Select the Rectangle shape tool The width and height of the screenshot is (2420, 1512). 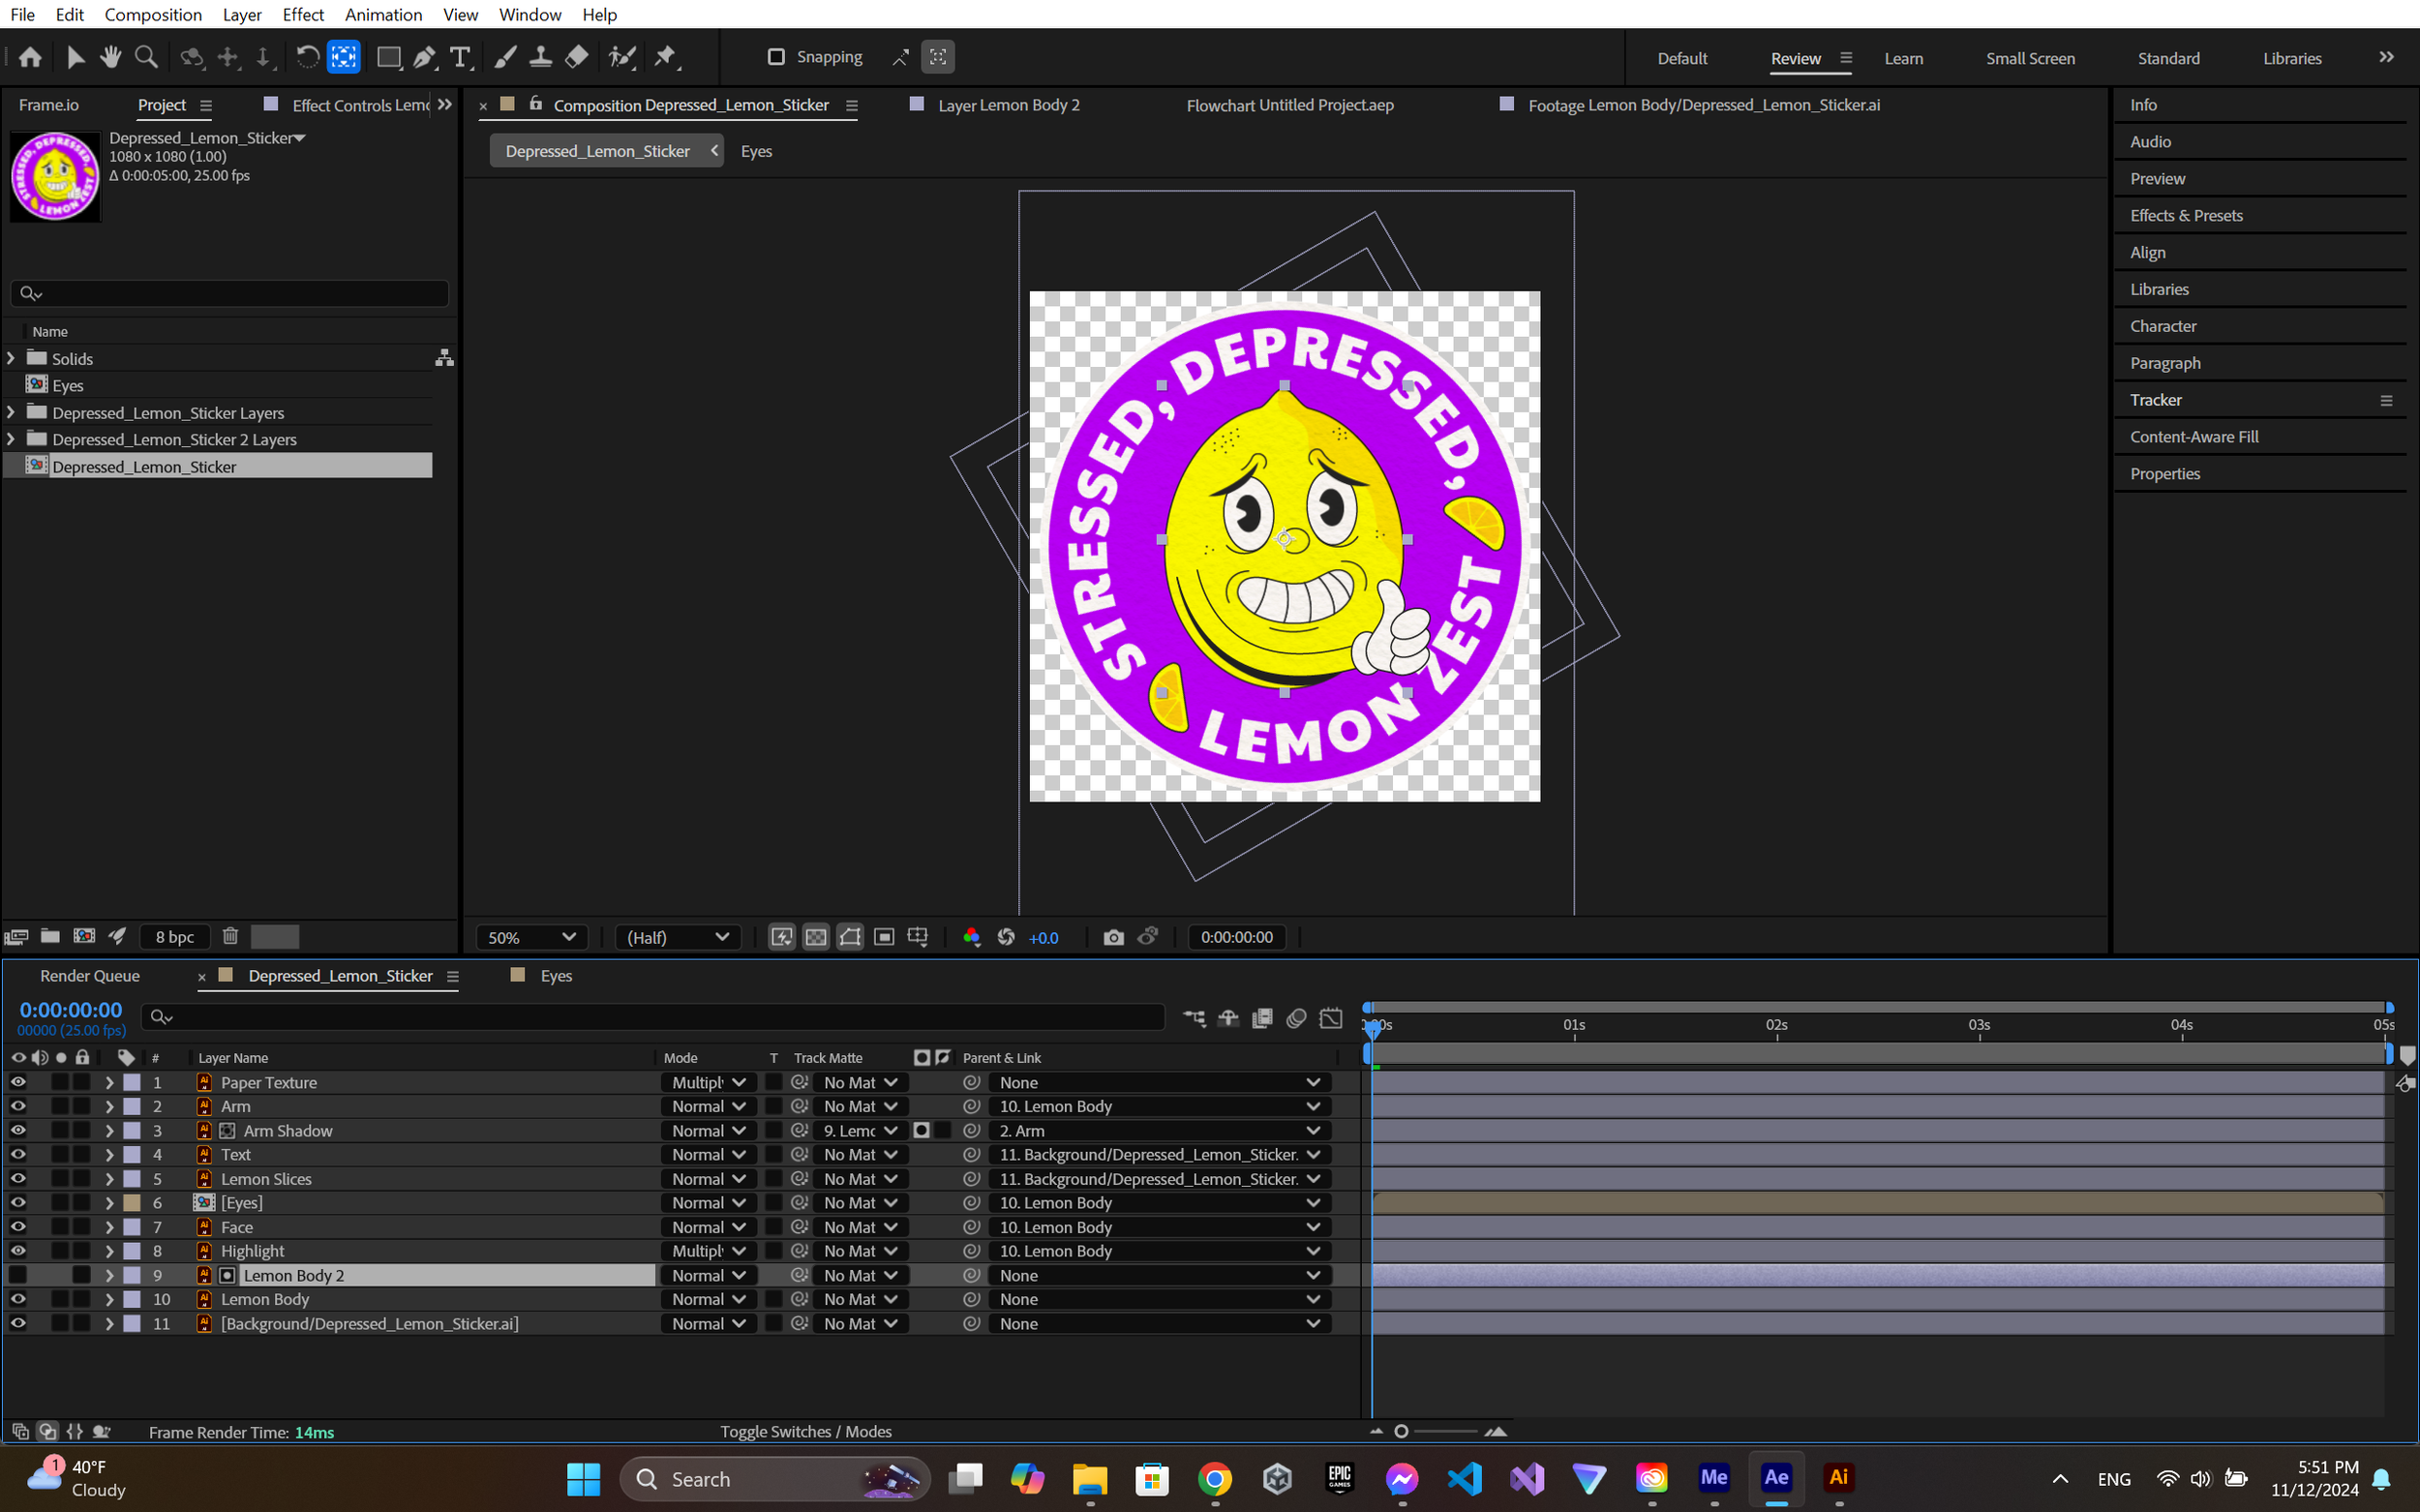388,58
